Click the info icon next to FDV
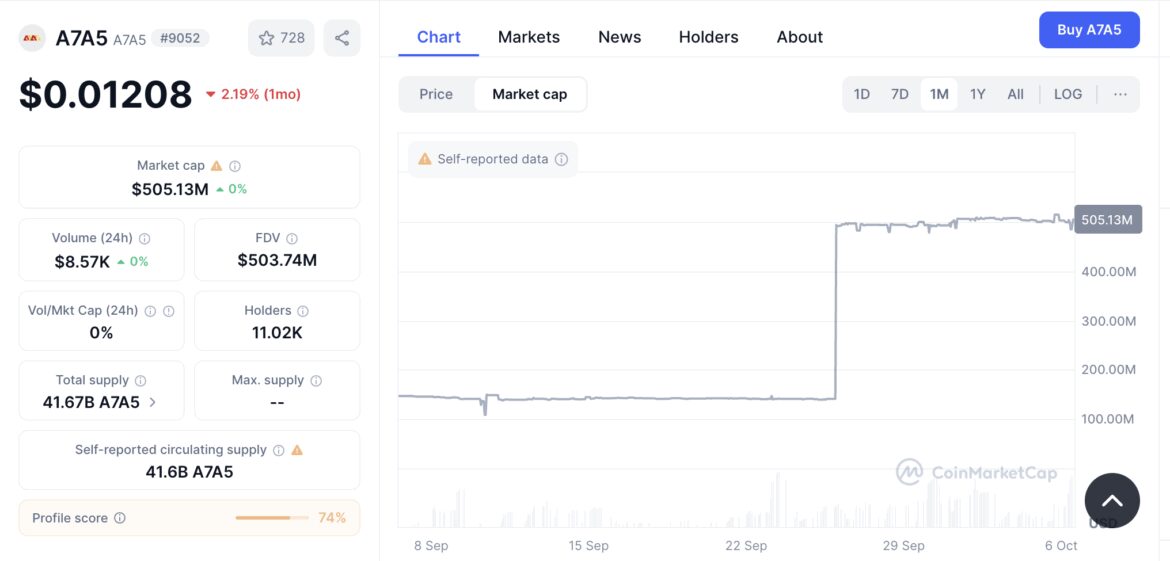The height and width of the screenshot is (561, 1170). click(292, 239)
